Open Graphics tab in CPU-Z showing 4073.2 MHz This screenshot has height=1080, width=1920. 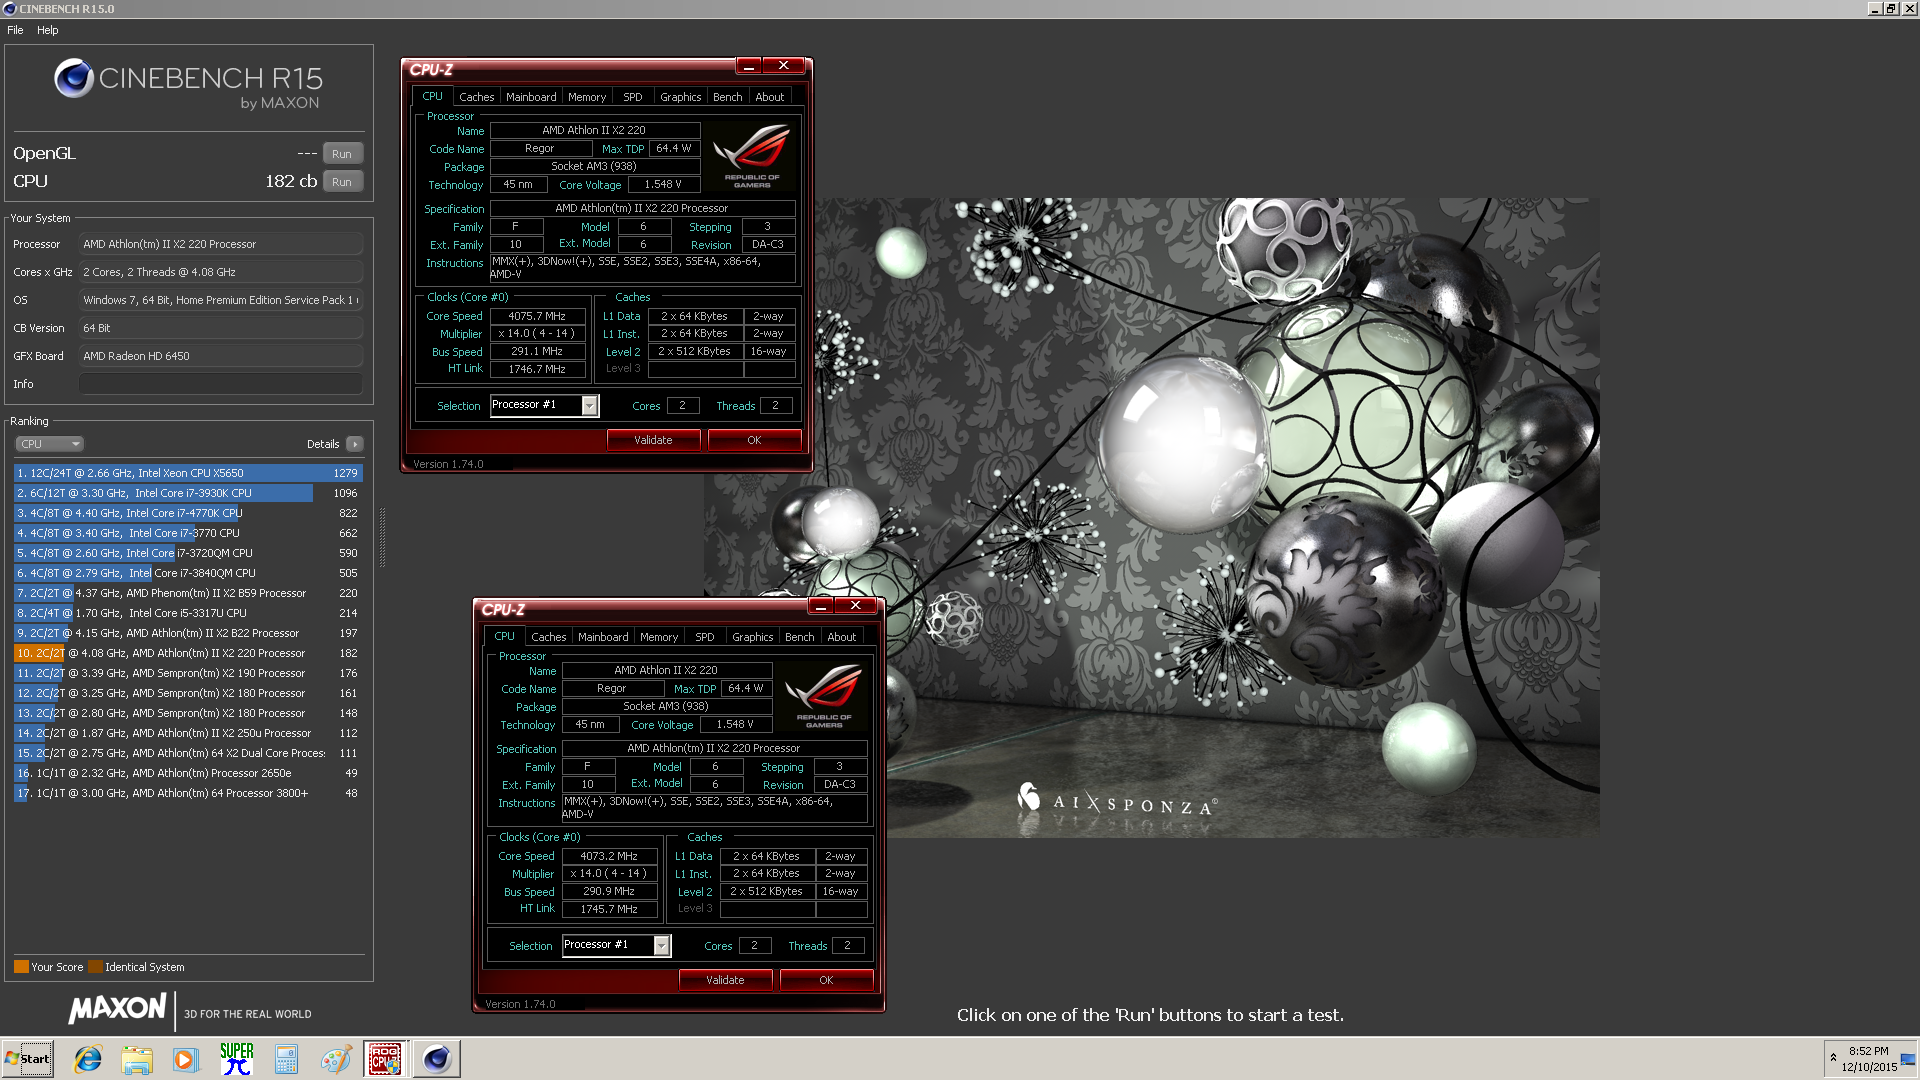pyautogui.click(x=753, y=637)
